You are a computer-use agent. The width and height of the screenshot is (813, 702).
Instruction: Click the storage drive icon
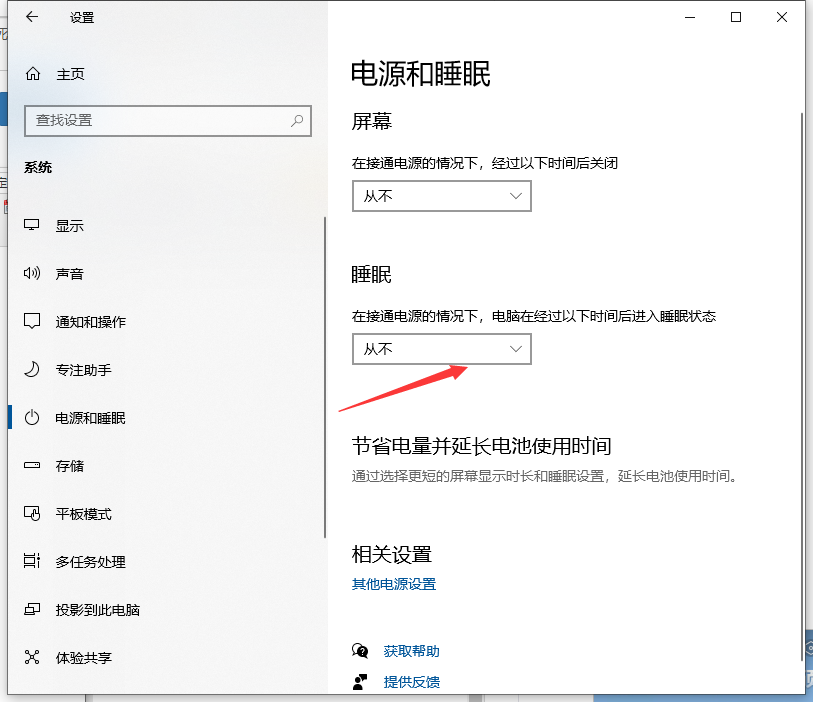[x=32, y=466]
